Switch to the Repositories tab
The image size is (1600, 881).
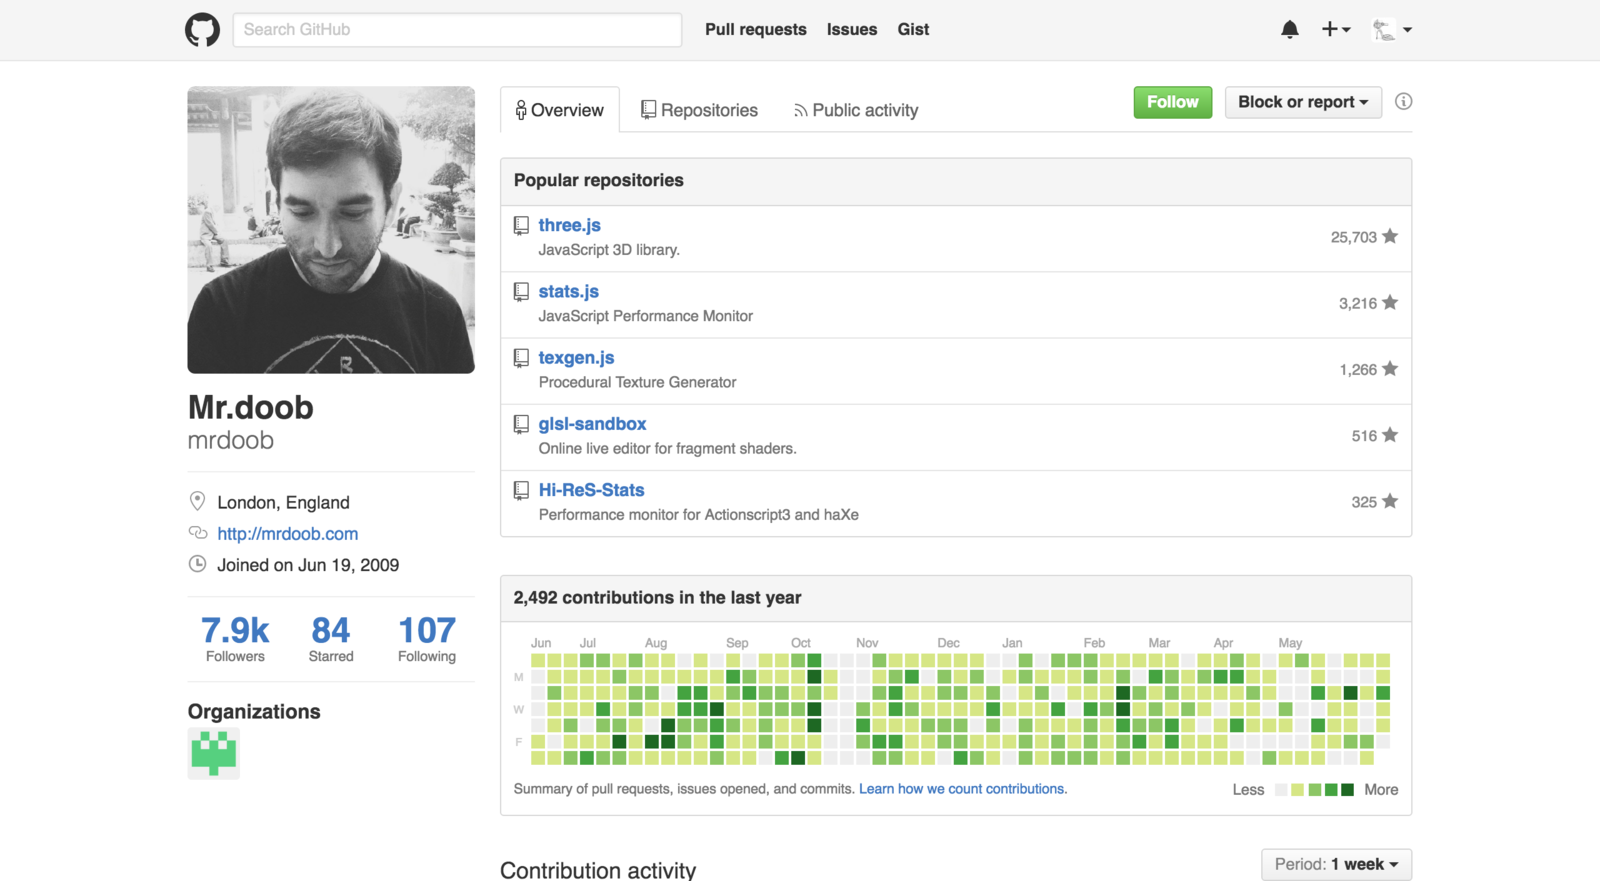point(699,110)
